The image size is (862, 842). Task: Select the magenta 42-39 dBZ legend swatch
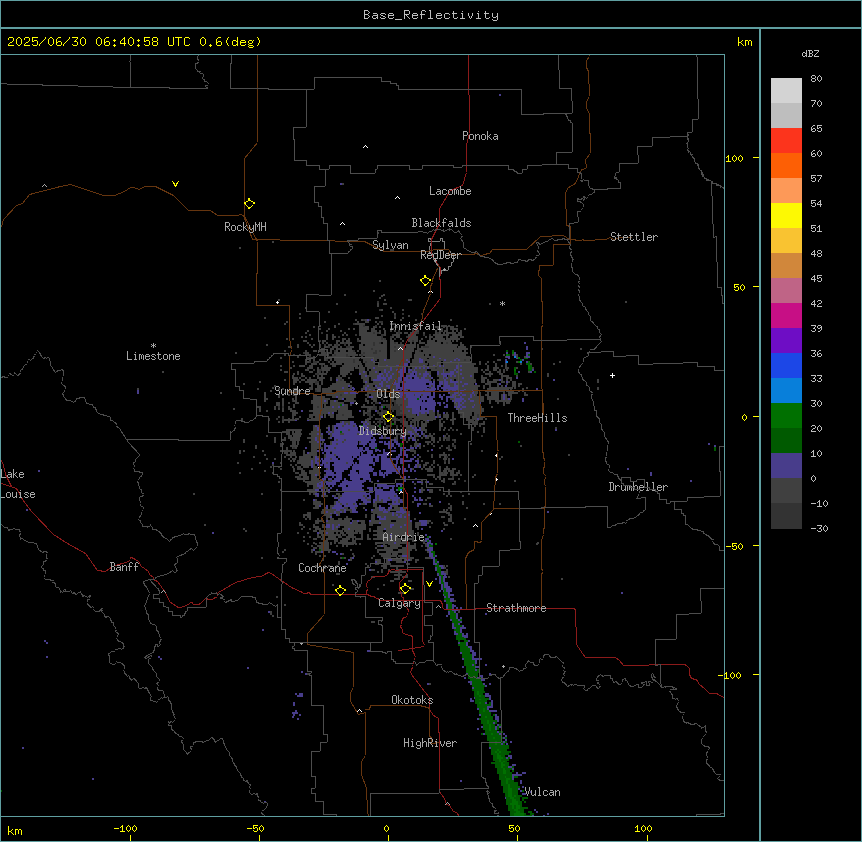[786, 315]
